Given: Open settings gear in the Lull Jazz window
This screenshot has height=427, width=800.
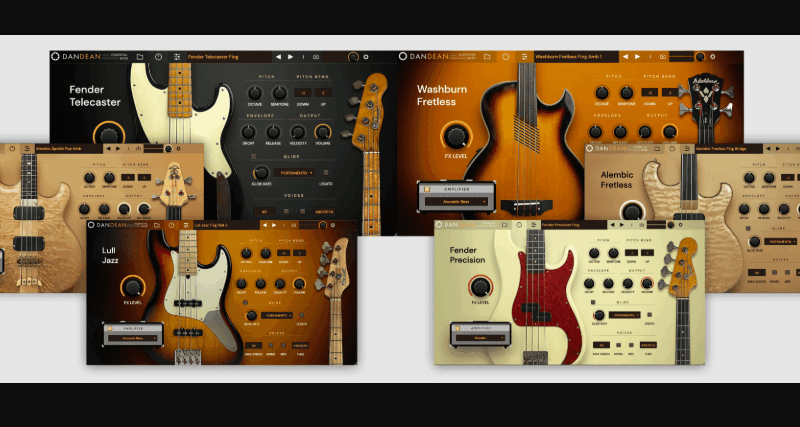Looking at the screenshot, I should click(333, 225).
